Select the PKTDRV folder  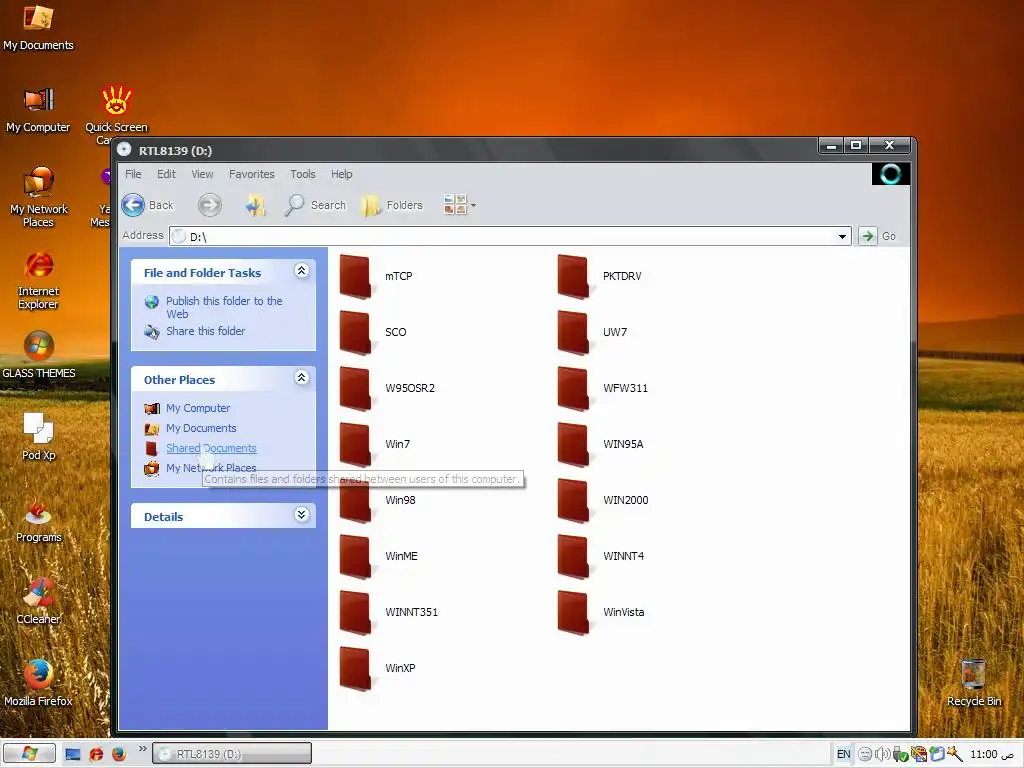(600, 277)
